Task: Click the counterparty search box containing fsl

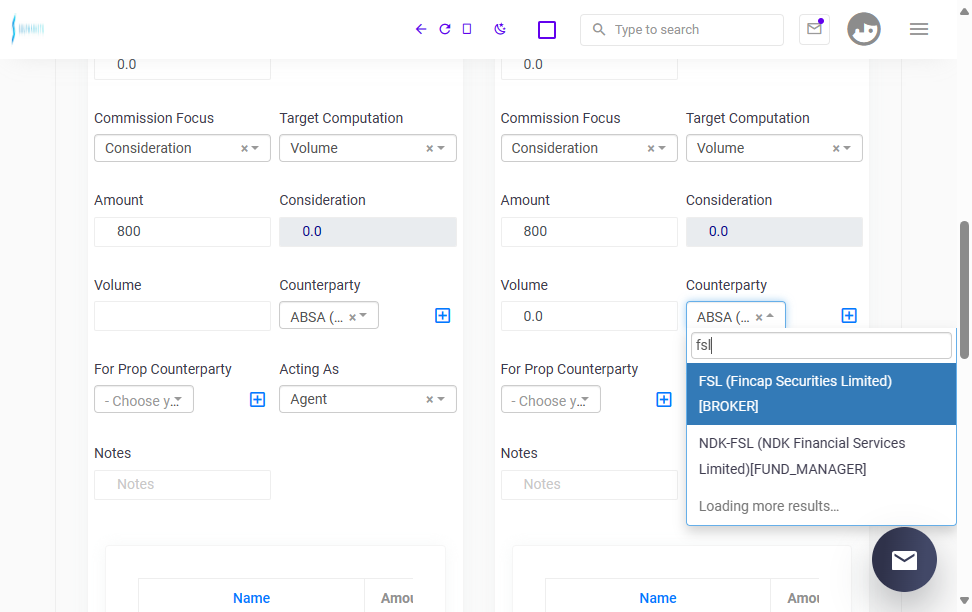Action: (821, 345)
